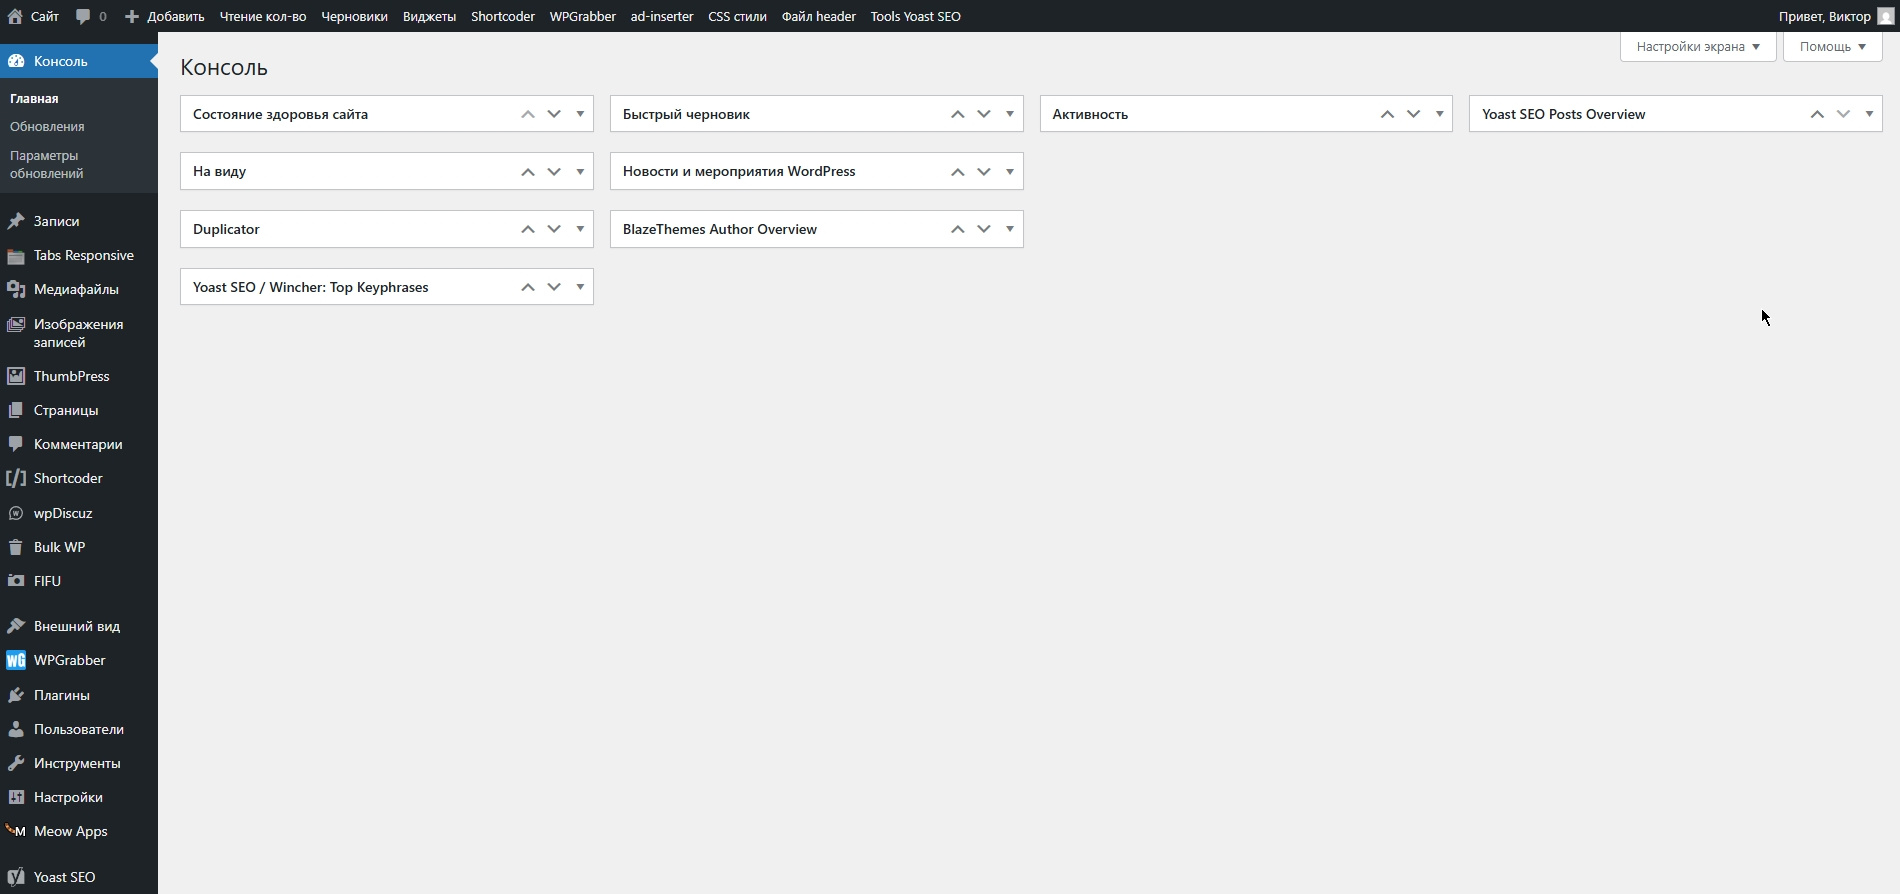Click the Bulk WP trash icon
This screenshot has height=894, width=1900.
[x=16, y=547]
